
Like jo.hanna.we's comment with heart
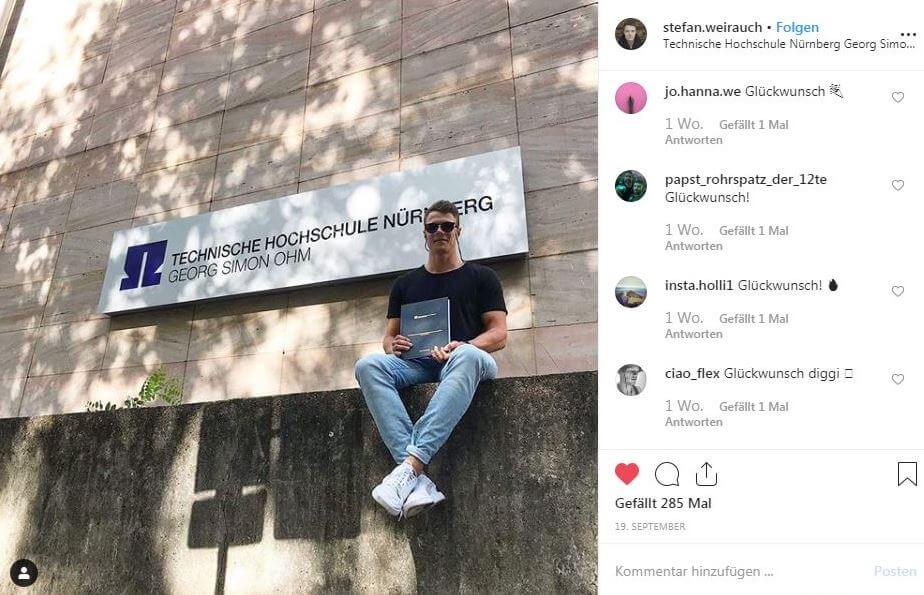point(897,97)
